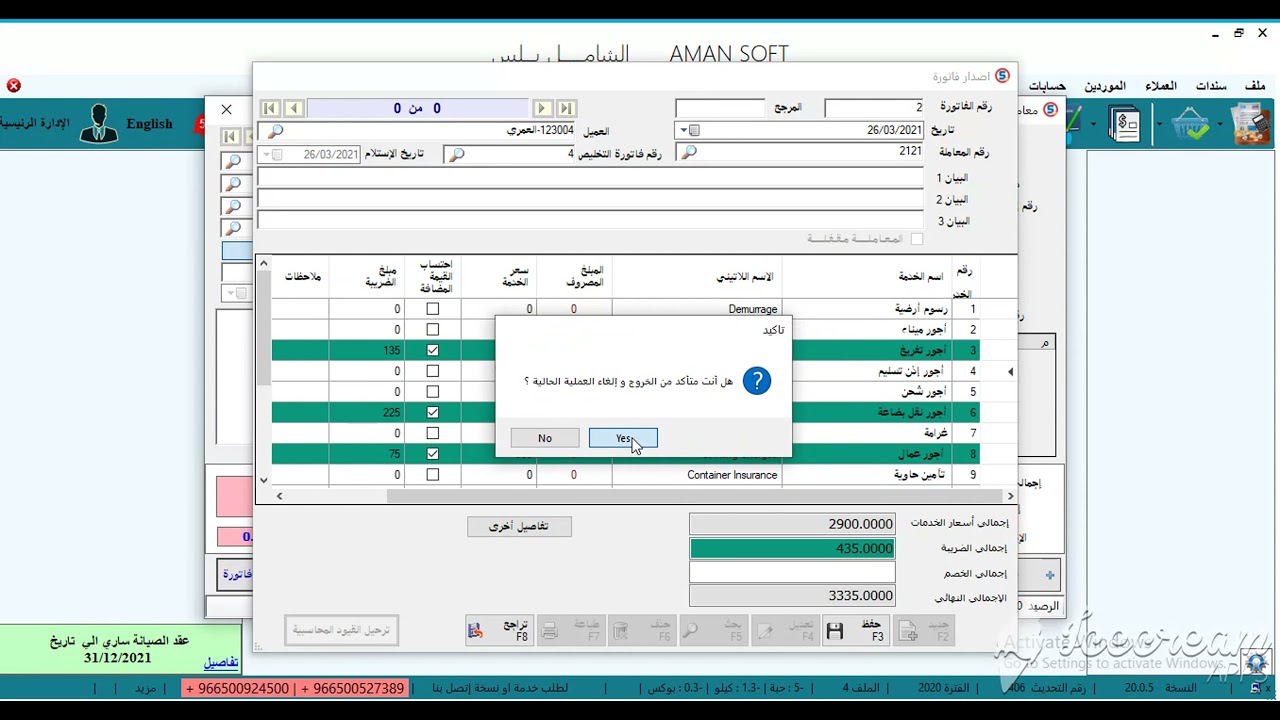Screen dimensions: 1280x720
Task: Click right arrow of table horizontal scrollbar
Action: tap(1010, 496)
